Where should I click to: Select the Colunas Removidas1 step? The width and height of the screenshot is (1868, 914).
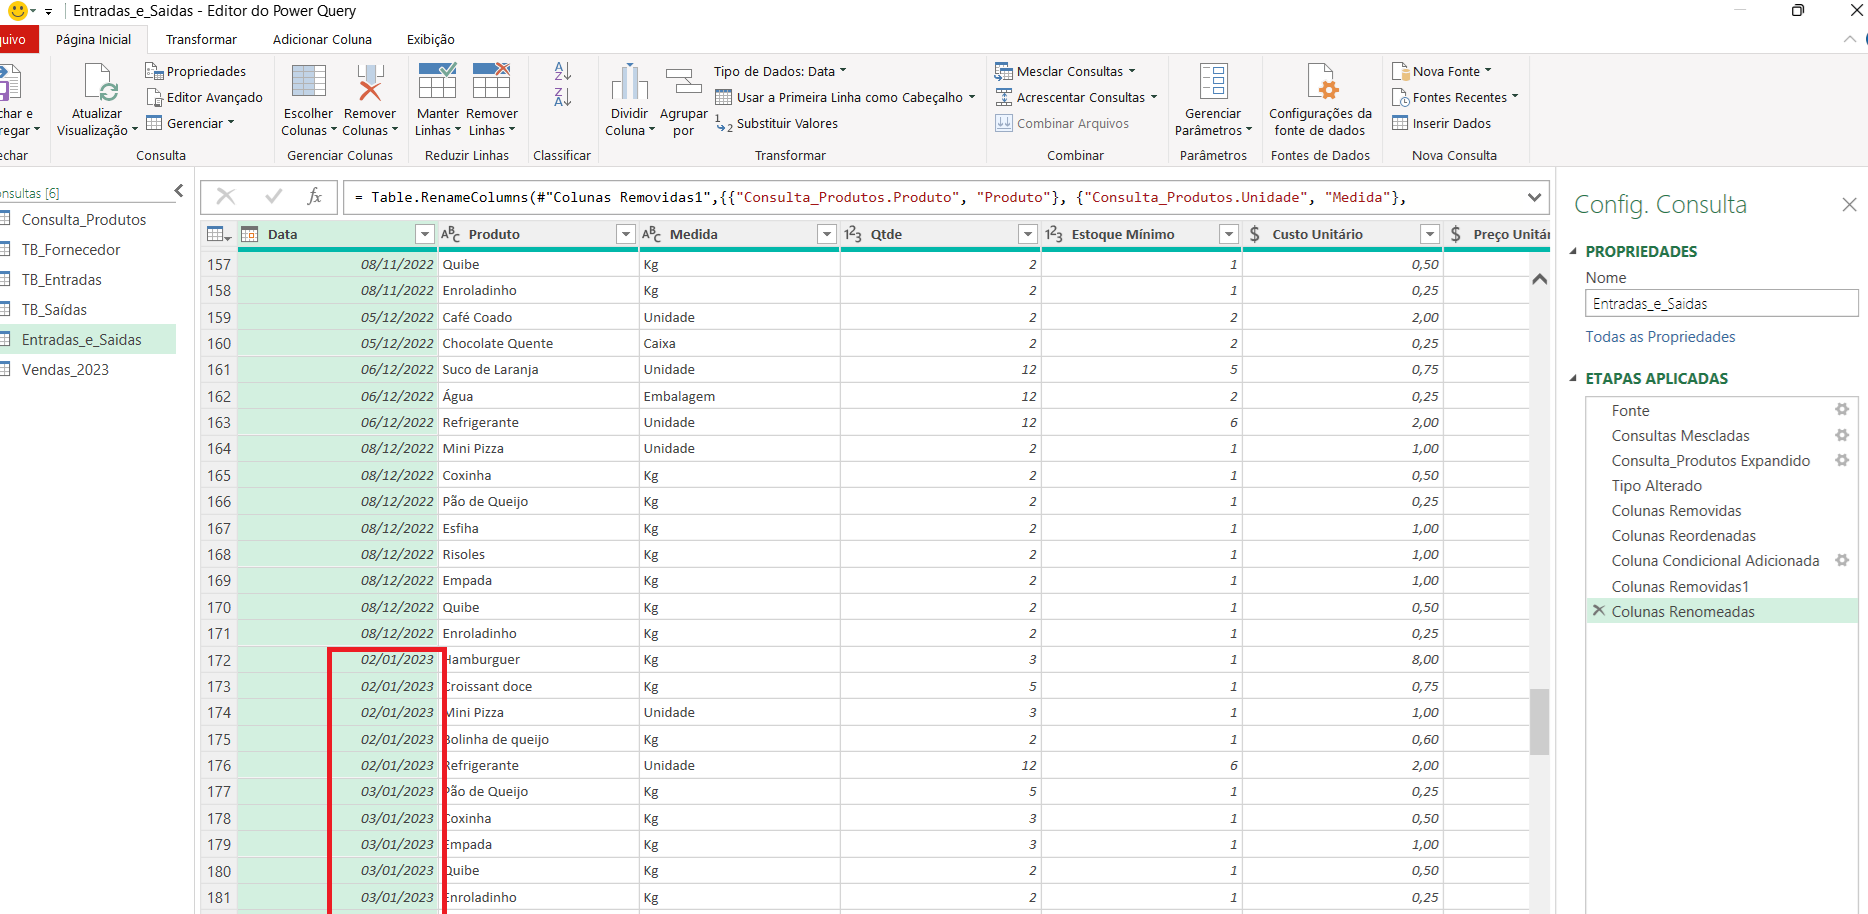point(1680,586)
